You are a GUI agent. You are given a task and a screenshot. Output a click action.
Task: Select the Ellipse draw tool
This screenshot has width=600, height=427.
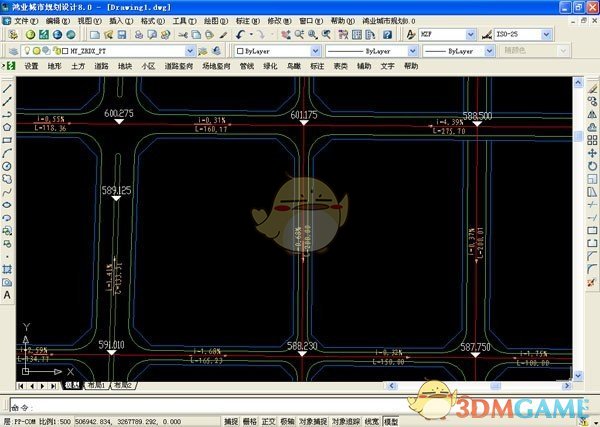pyautogui.click(x=7, y=205)
